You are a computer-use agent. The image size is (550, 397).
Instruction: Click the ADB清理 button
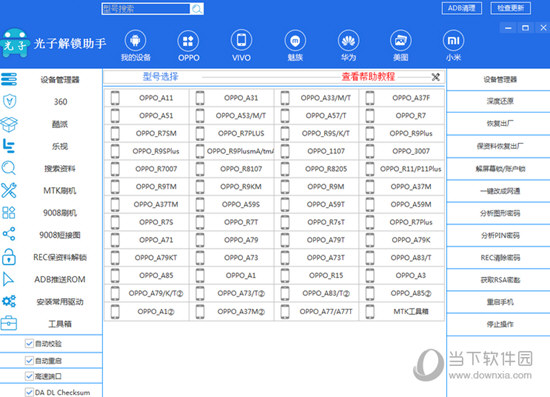pos(462,8)
